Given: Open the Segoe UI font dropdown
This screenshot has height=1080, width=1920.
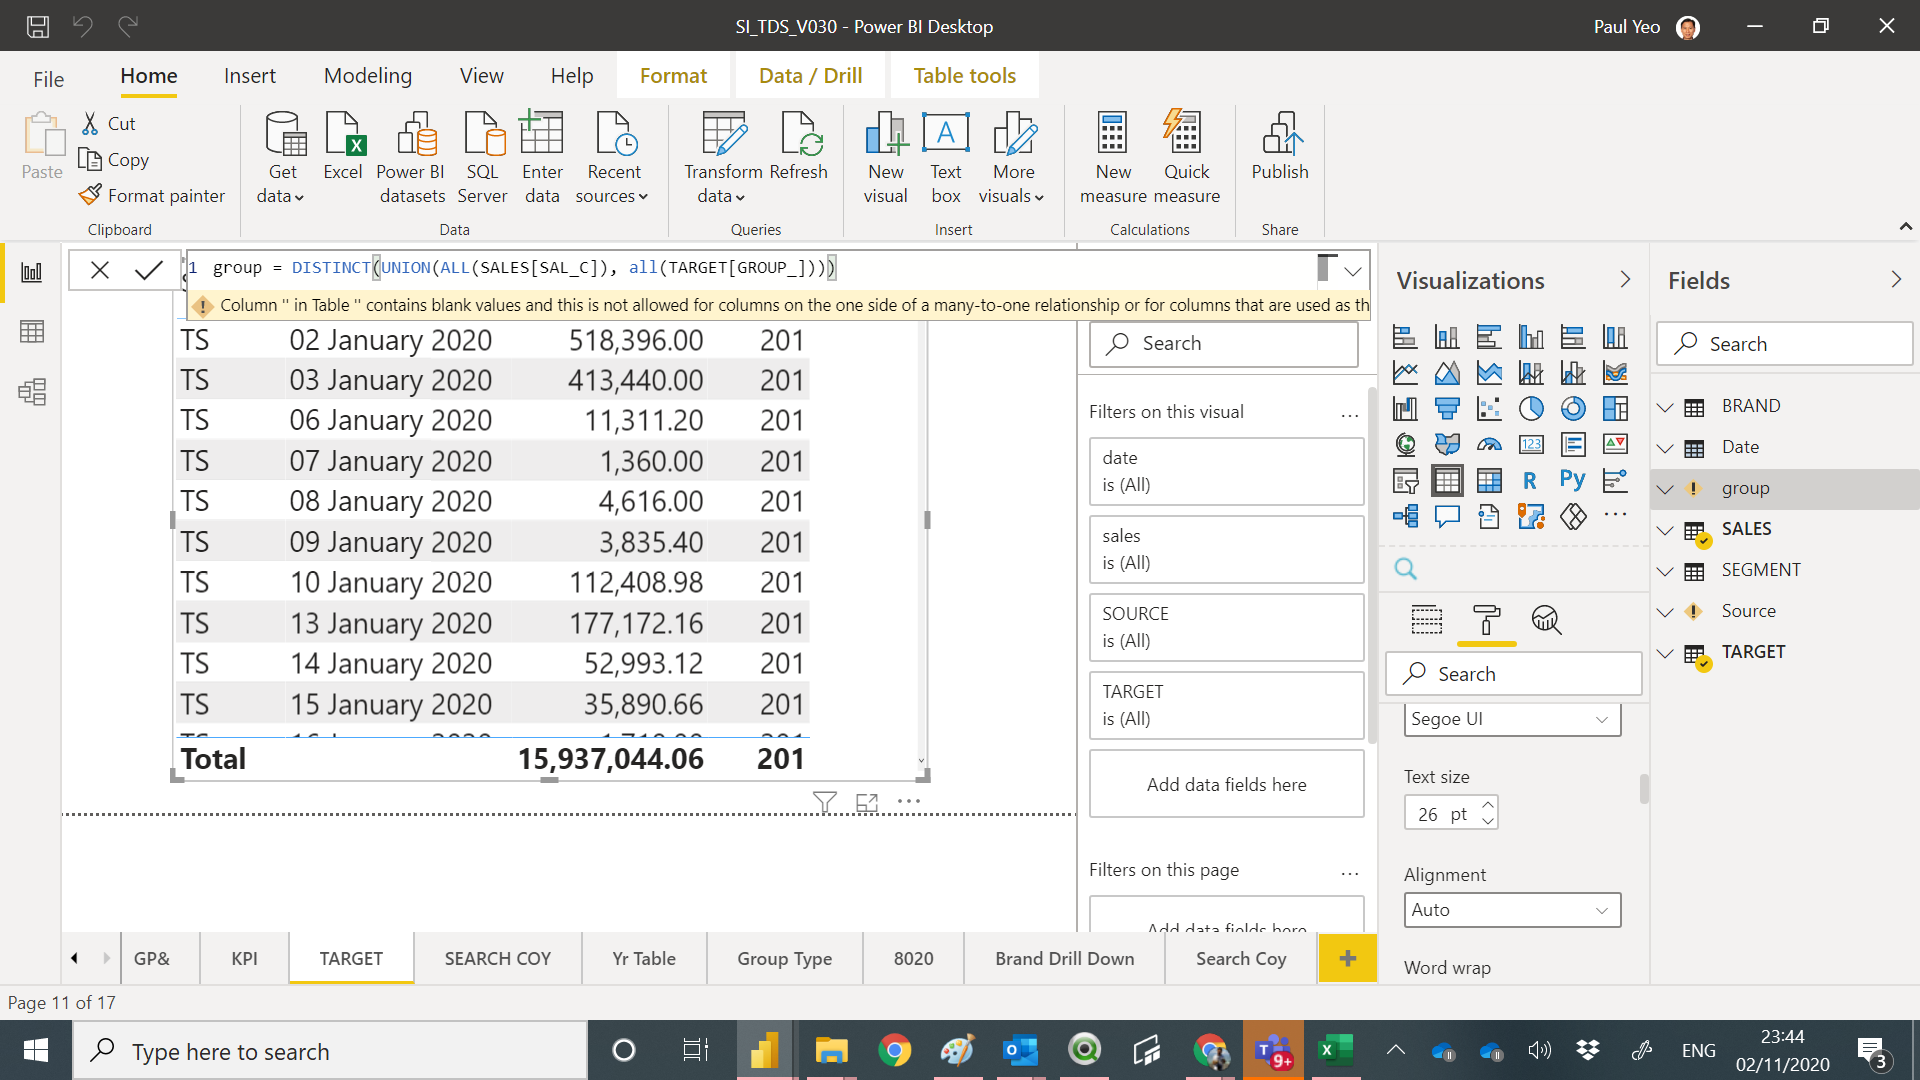Looking at the screenshot, I should pos(1512,719).
